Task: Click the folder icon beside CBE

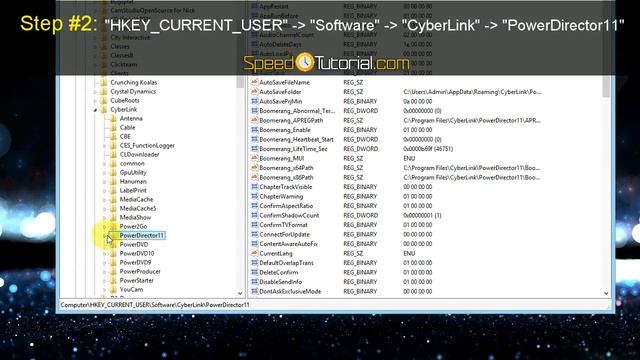Action: click(113, 136)
